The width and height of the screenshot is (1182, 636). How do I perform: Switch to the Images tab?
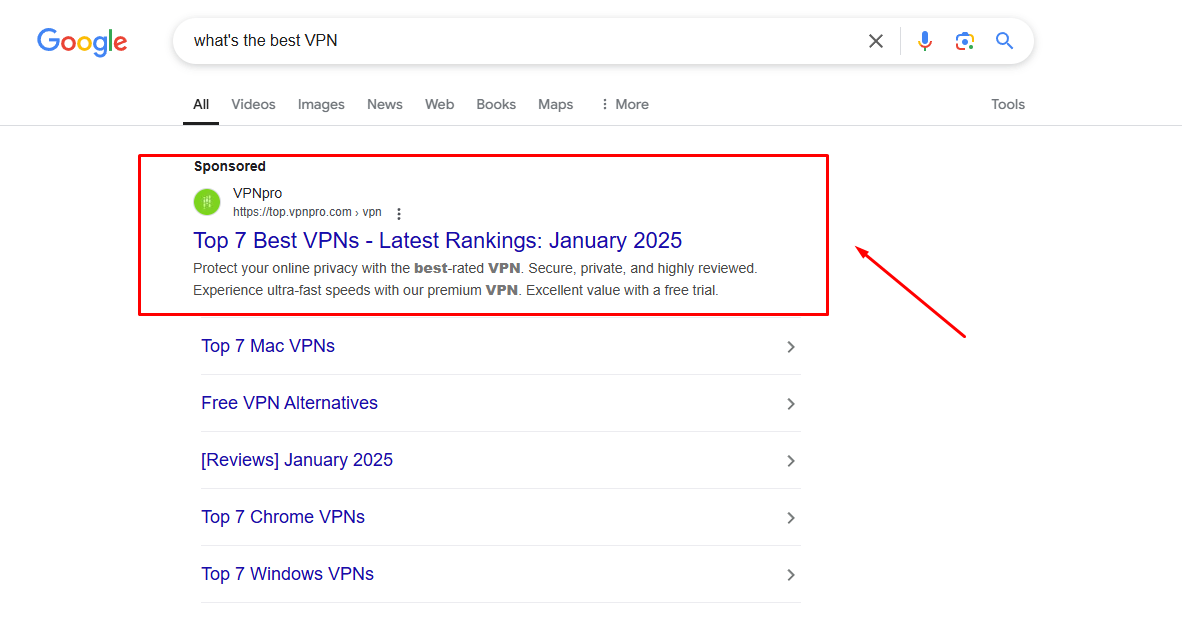point(321,104)
